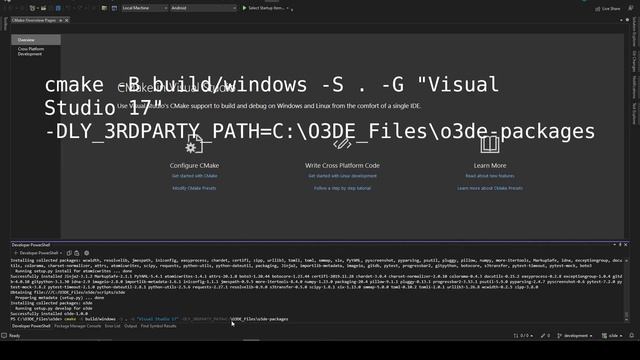Expand the Select Startup Item dropdown arrow
Screen dimensions: 640x360
click(x=288, y=8)
